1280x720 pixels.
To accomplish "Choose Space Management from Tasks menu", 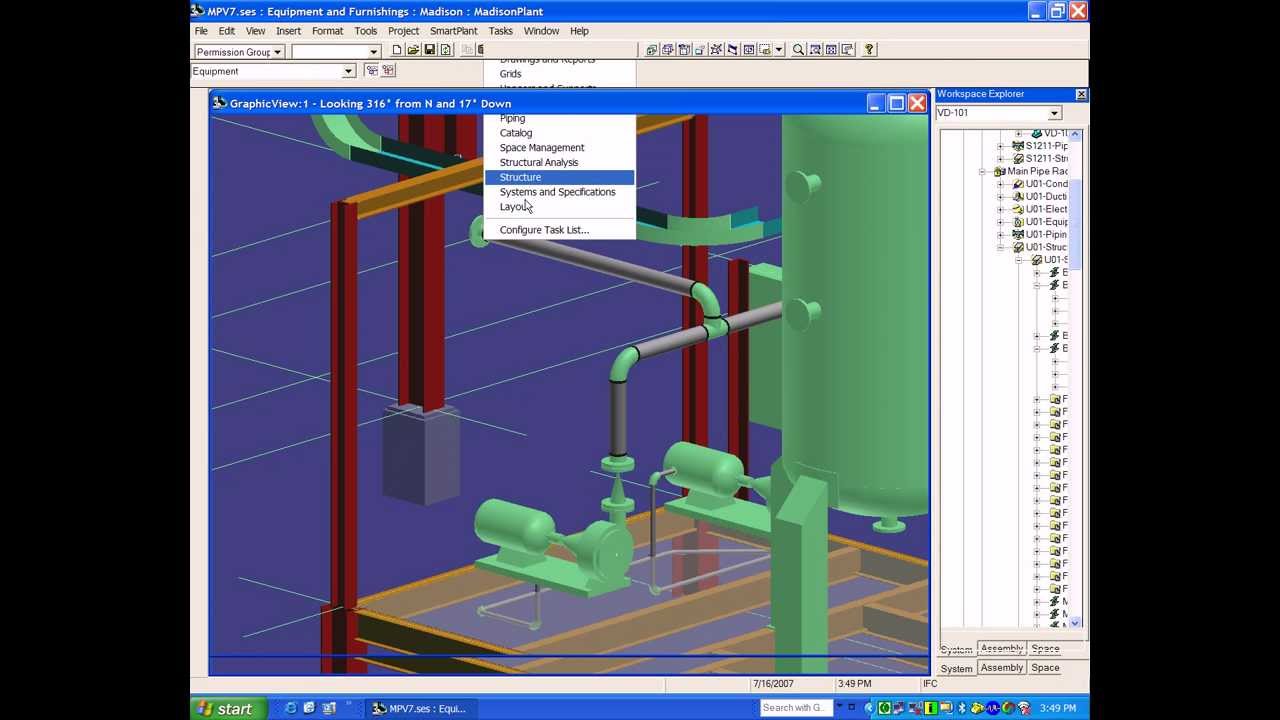I will coord(559,148).
